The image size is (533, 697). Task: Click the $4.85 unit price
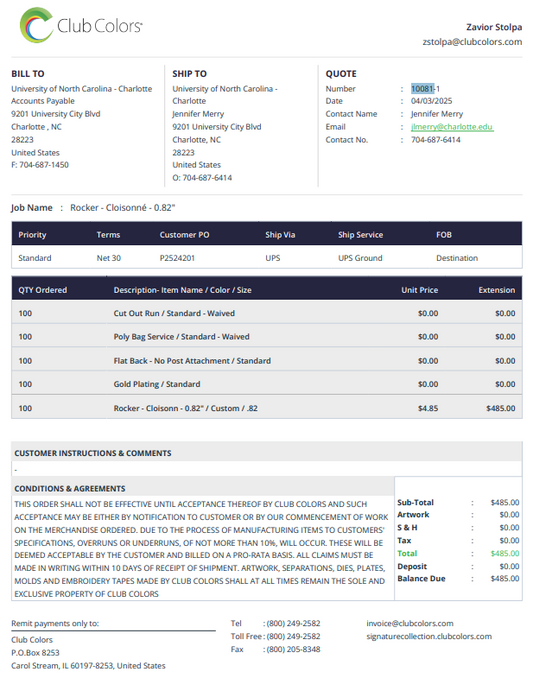coord(428,408)
